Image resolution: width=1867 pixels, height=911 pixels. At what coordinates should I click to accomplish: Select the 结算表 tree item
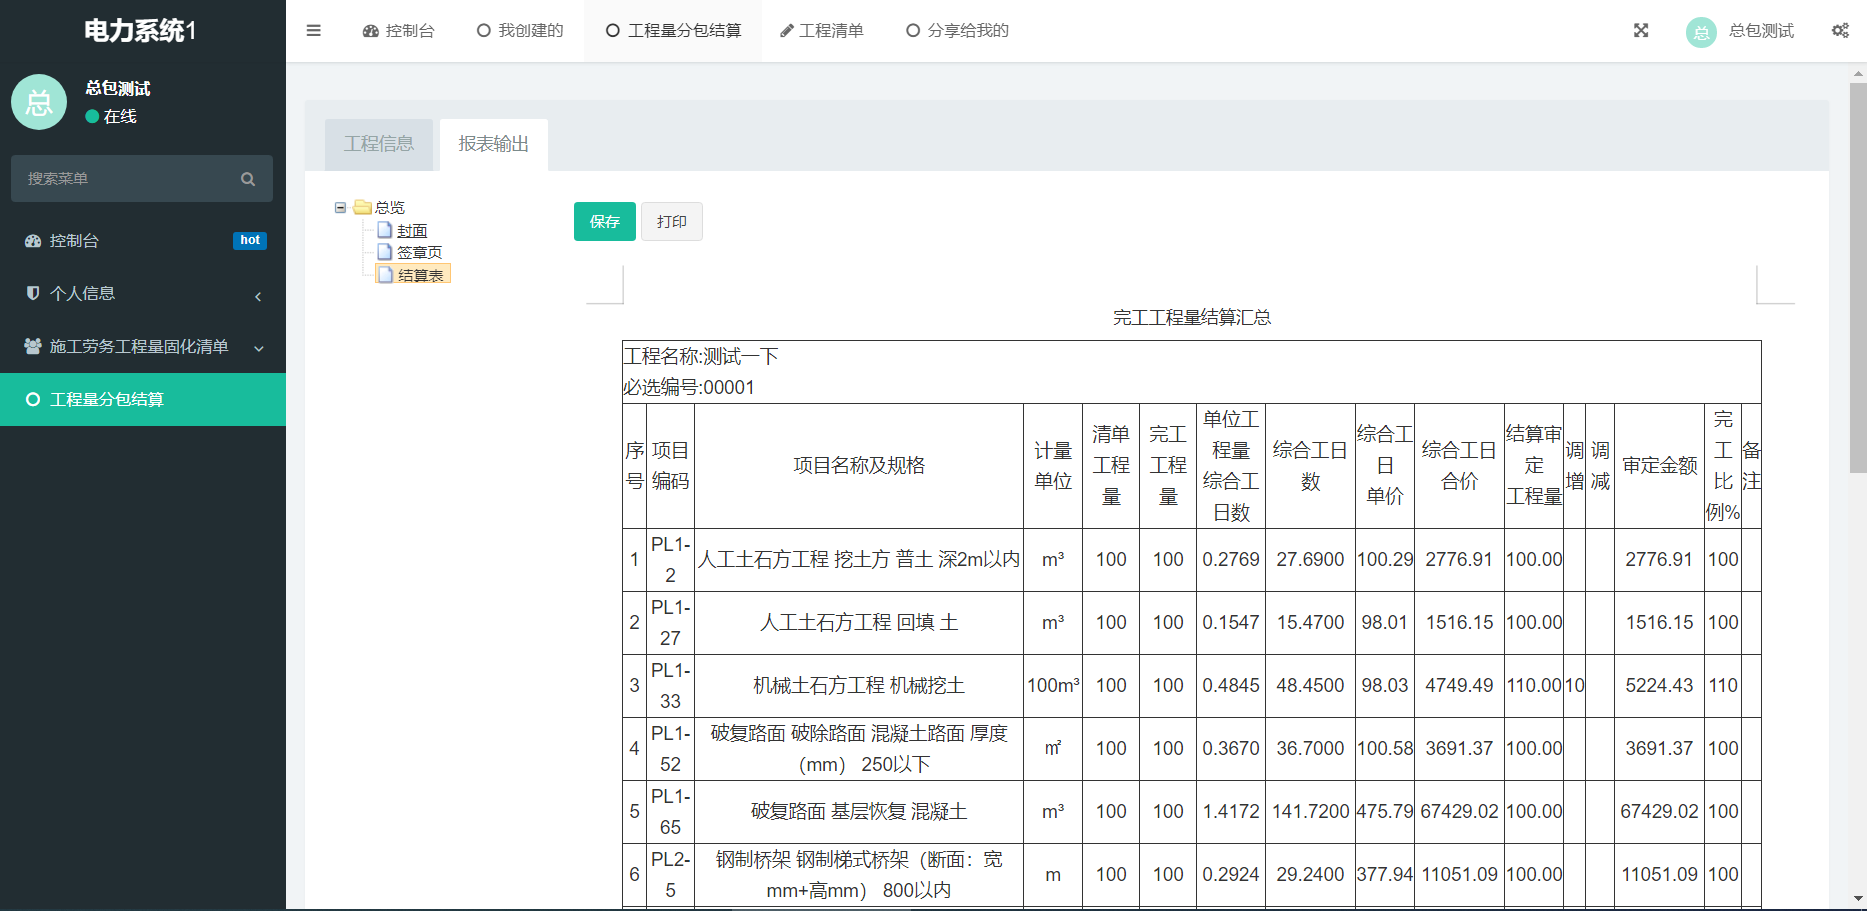click(413, 274)
